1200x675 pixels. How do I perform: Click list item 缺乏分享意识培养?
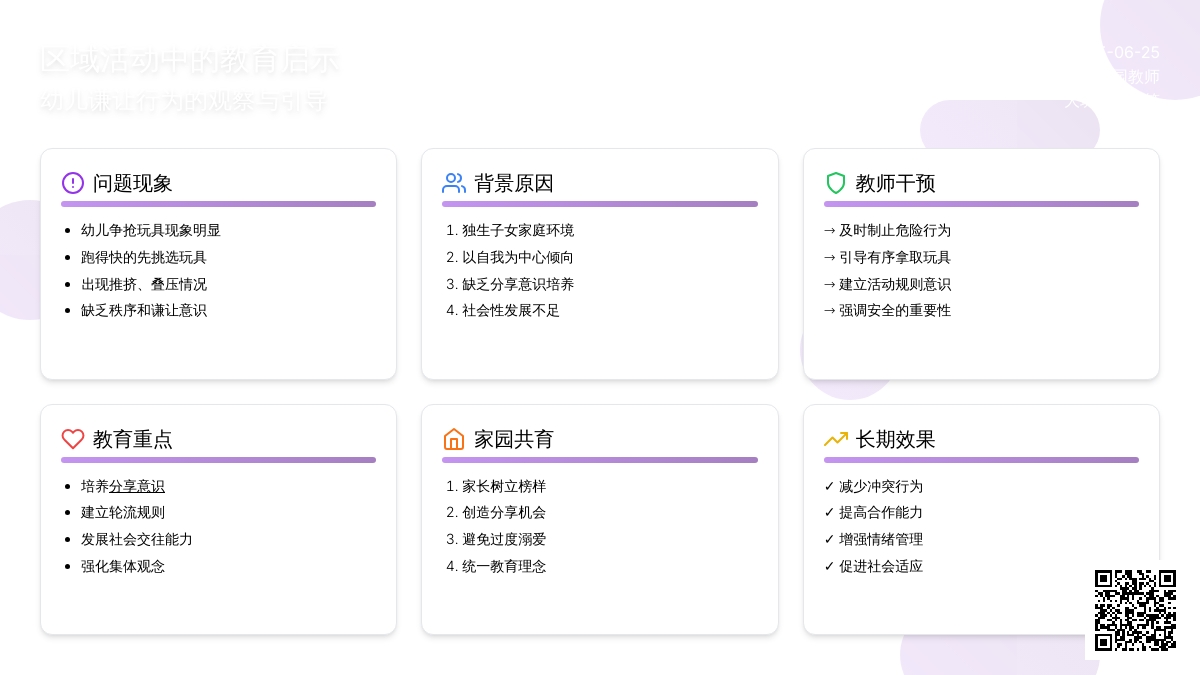(x=518, y=284)
